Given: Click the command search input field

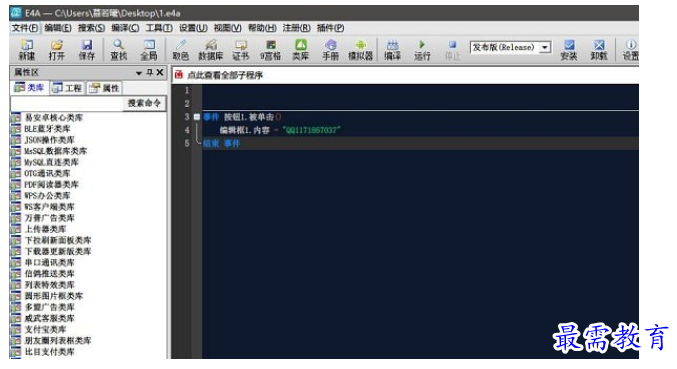Looking at the screenshot, I should coord(67,103).
